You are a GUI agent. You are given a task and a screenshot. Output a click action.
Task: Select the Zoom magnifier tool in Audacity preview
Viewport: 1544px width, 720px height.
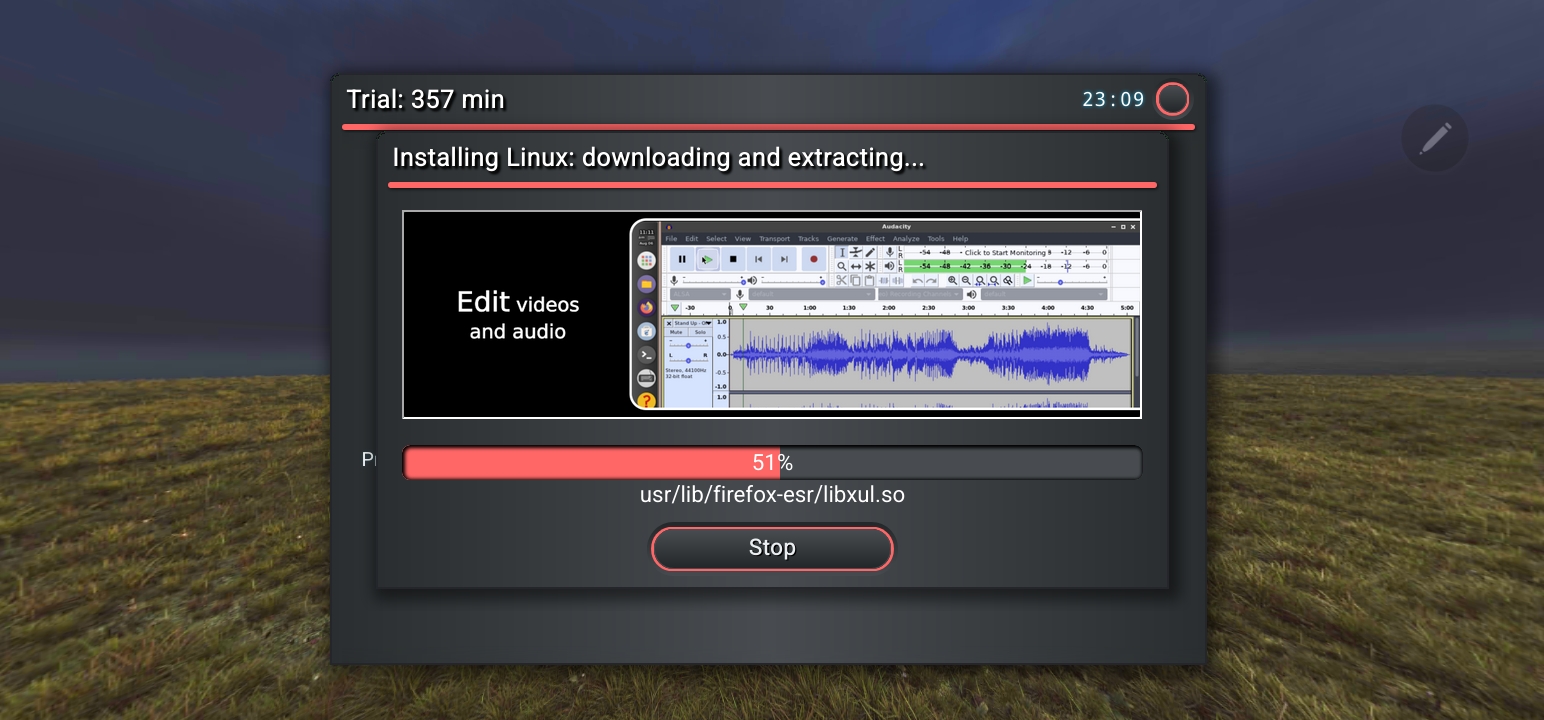[842, 267]
